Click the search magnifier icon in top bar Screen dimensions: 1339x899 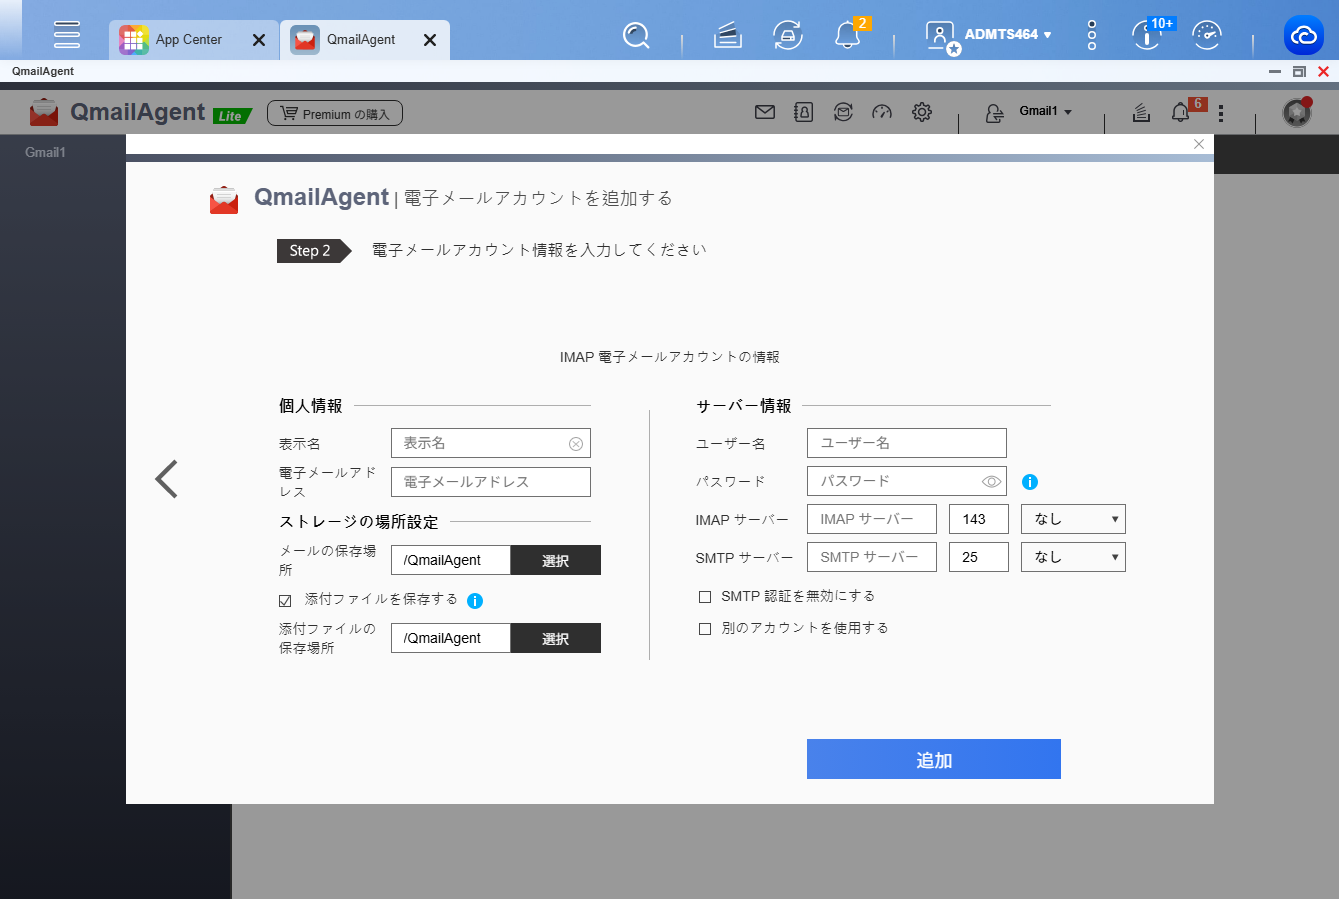point(636,36)
